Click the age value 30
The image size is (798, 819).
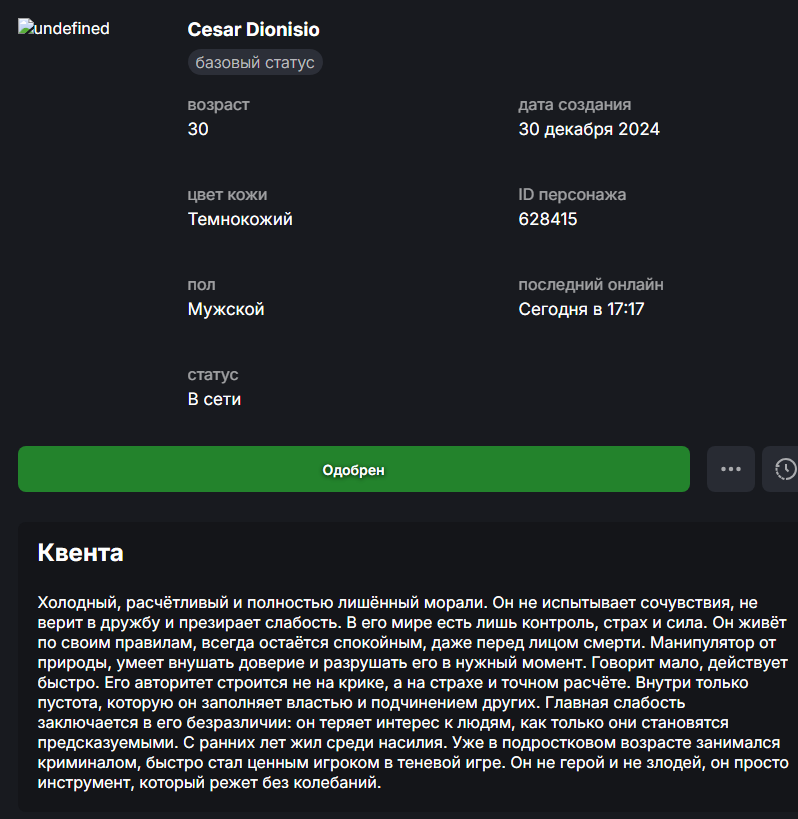pos(198,129)
